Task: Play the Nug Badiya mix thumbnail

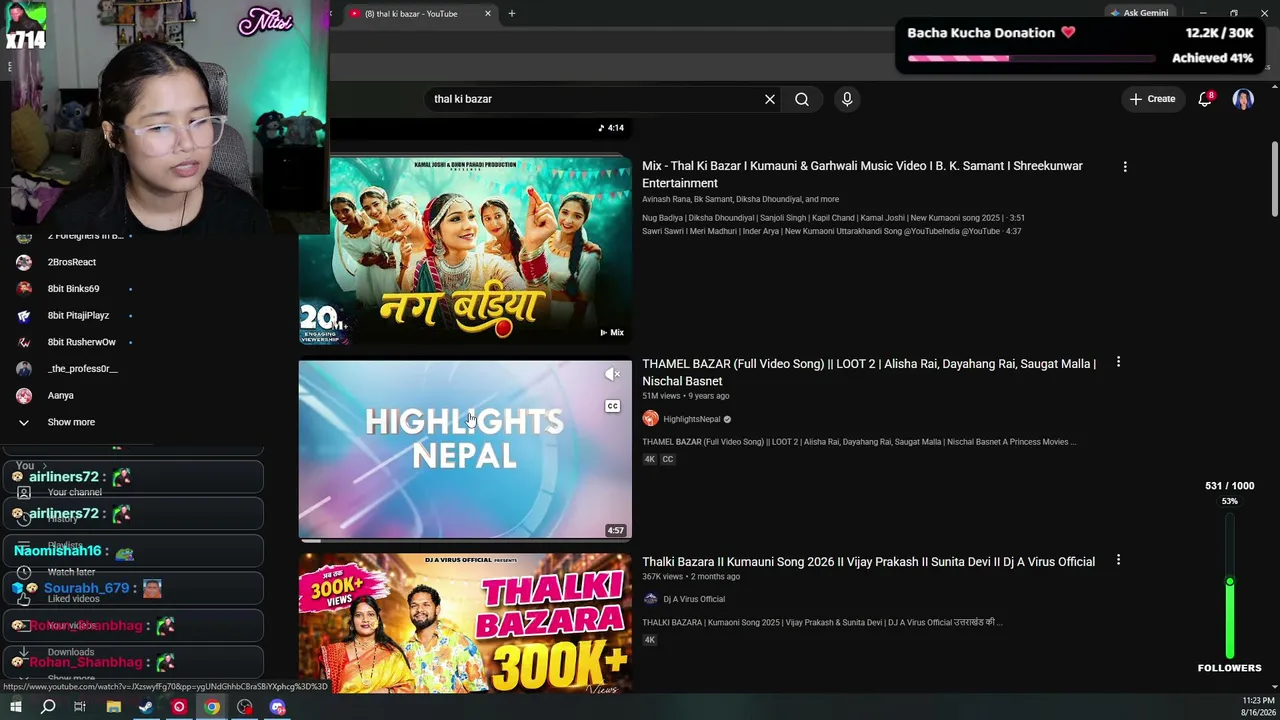Action: [x=465, y=251]
